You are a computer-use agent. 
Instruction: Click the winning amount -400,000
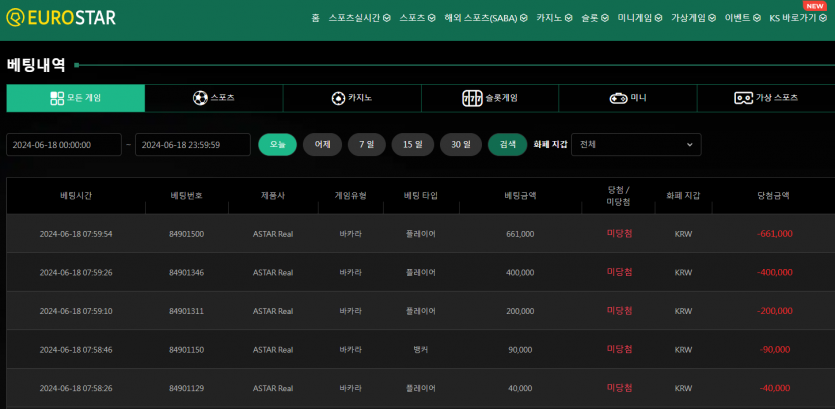775,273
